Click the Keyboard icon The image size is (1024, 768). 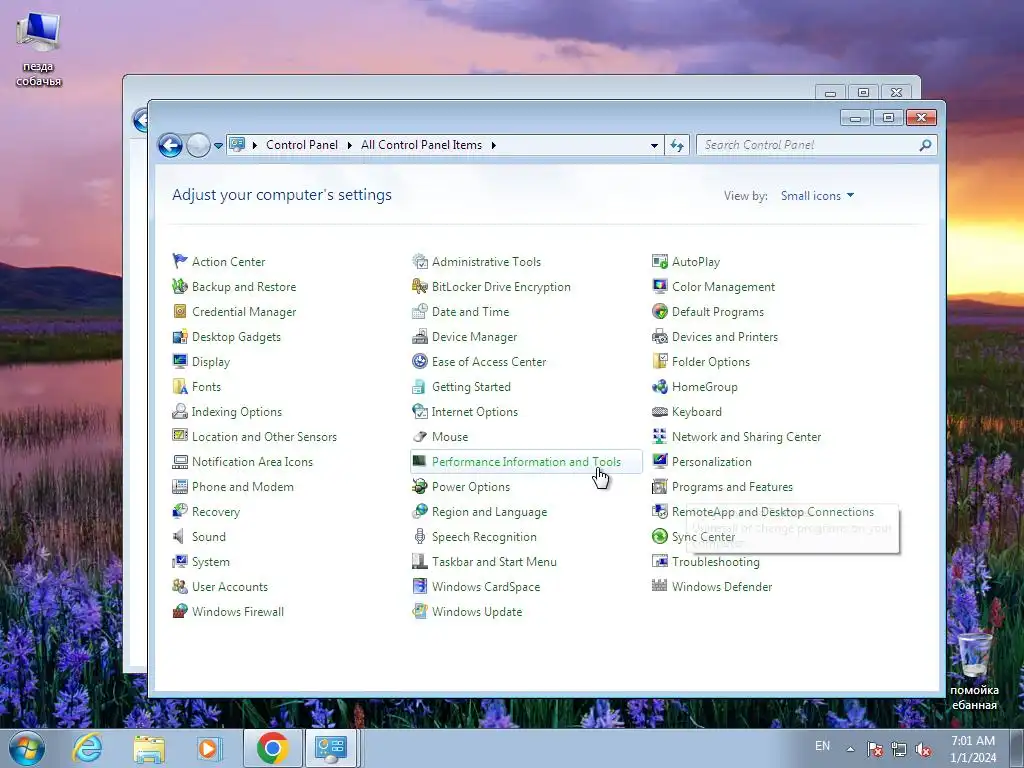pyautogui.click(x=660, y=411)
